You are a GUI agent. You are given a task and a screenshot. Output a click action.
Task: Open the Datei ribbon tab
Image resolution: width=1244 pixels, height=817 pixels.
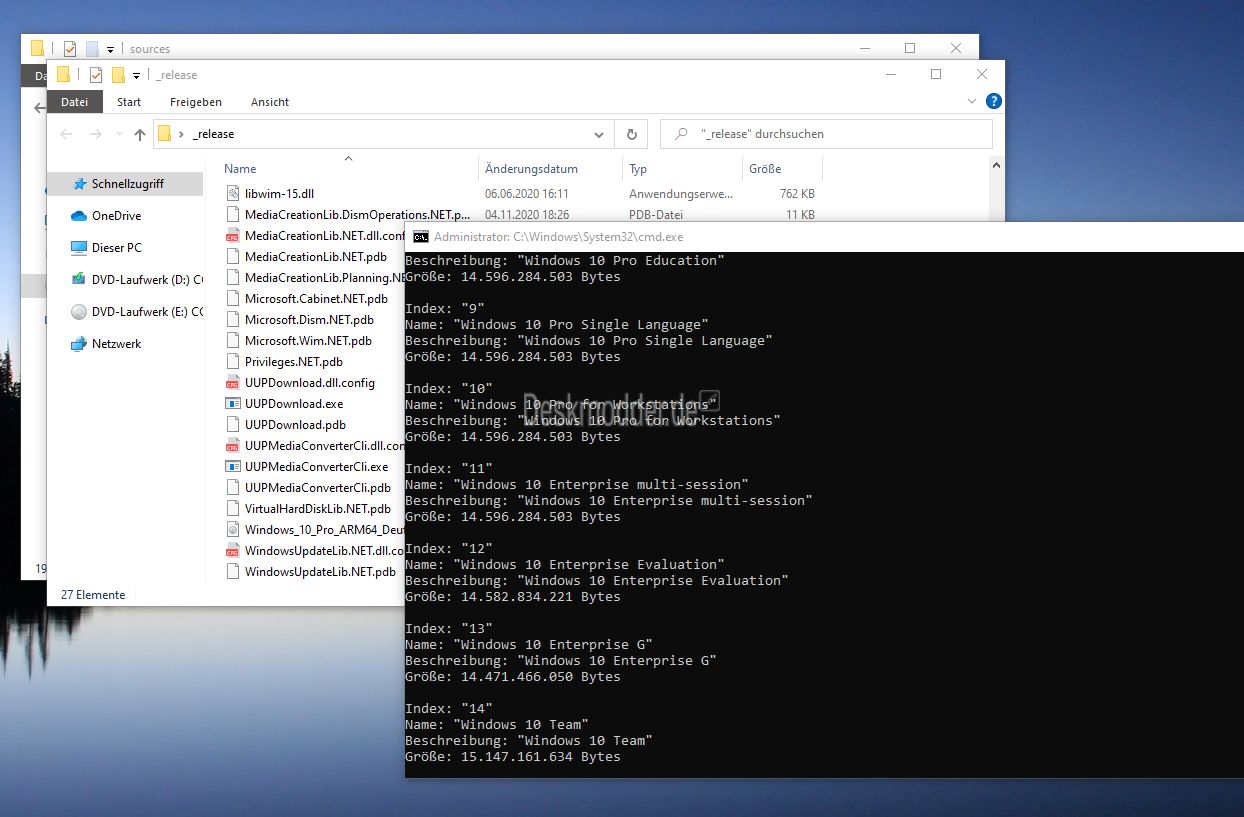[75, 102]
